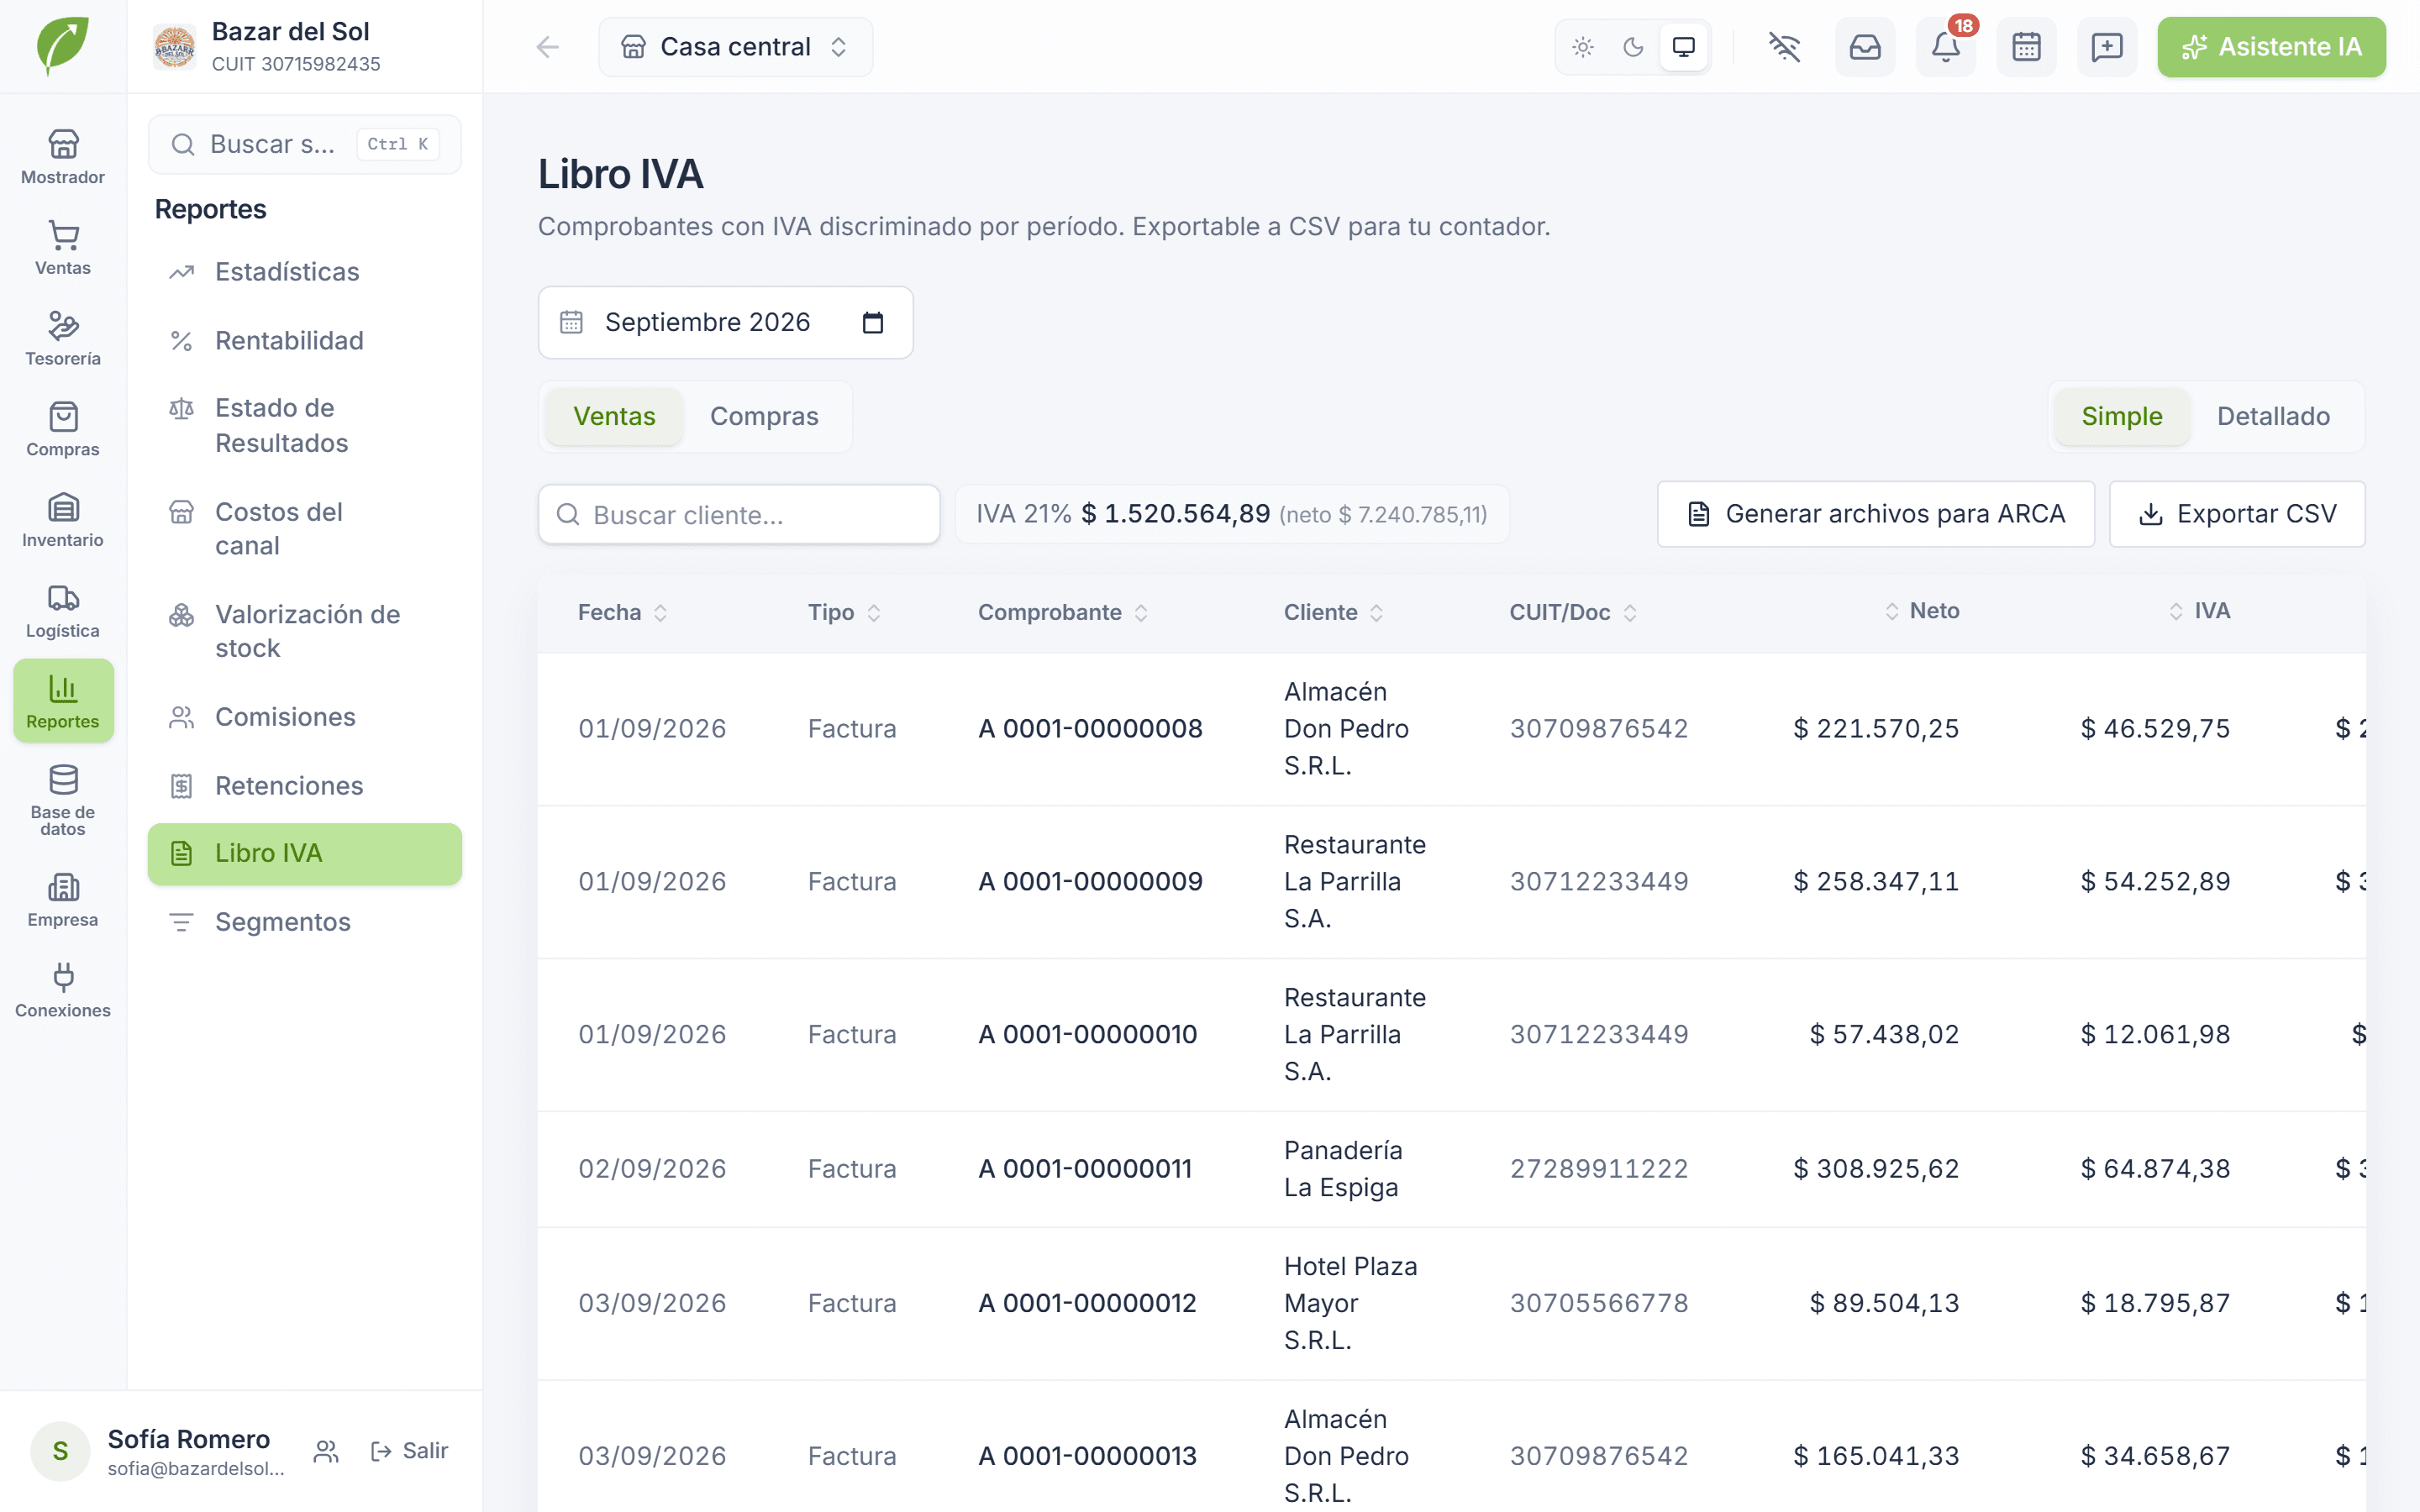Open Comisiones report in menu
The height and width of the screenshot is (1512, 2420).
(x=304, y=717)
